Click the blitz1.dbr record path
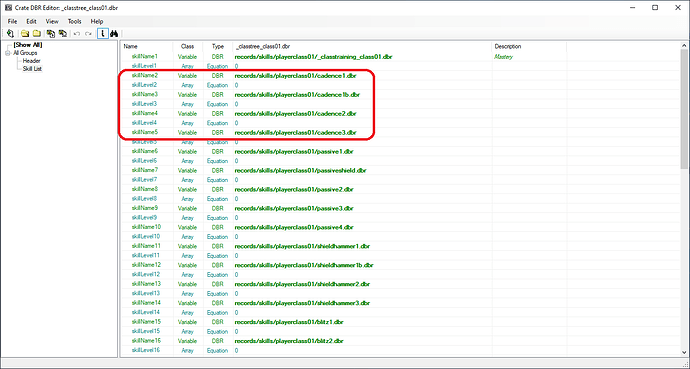 289,322
